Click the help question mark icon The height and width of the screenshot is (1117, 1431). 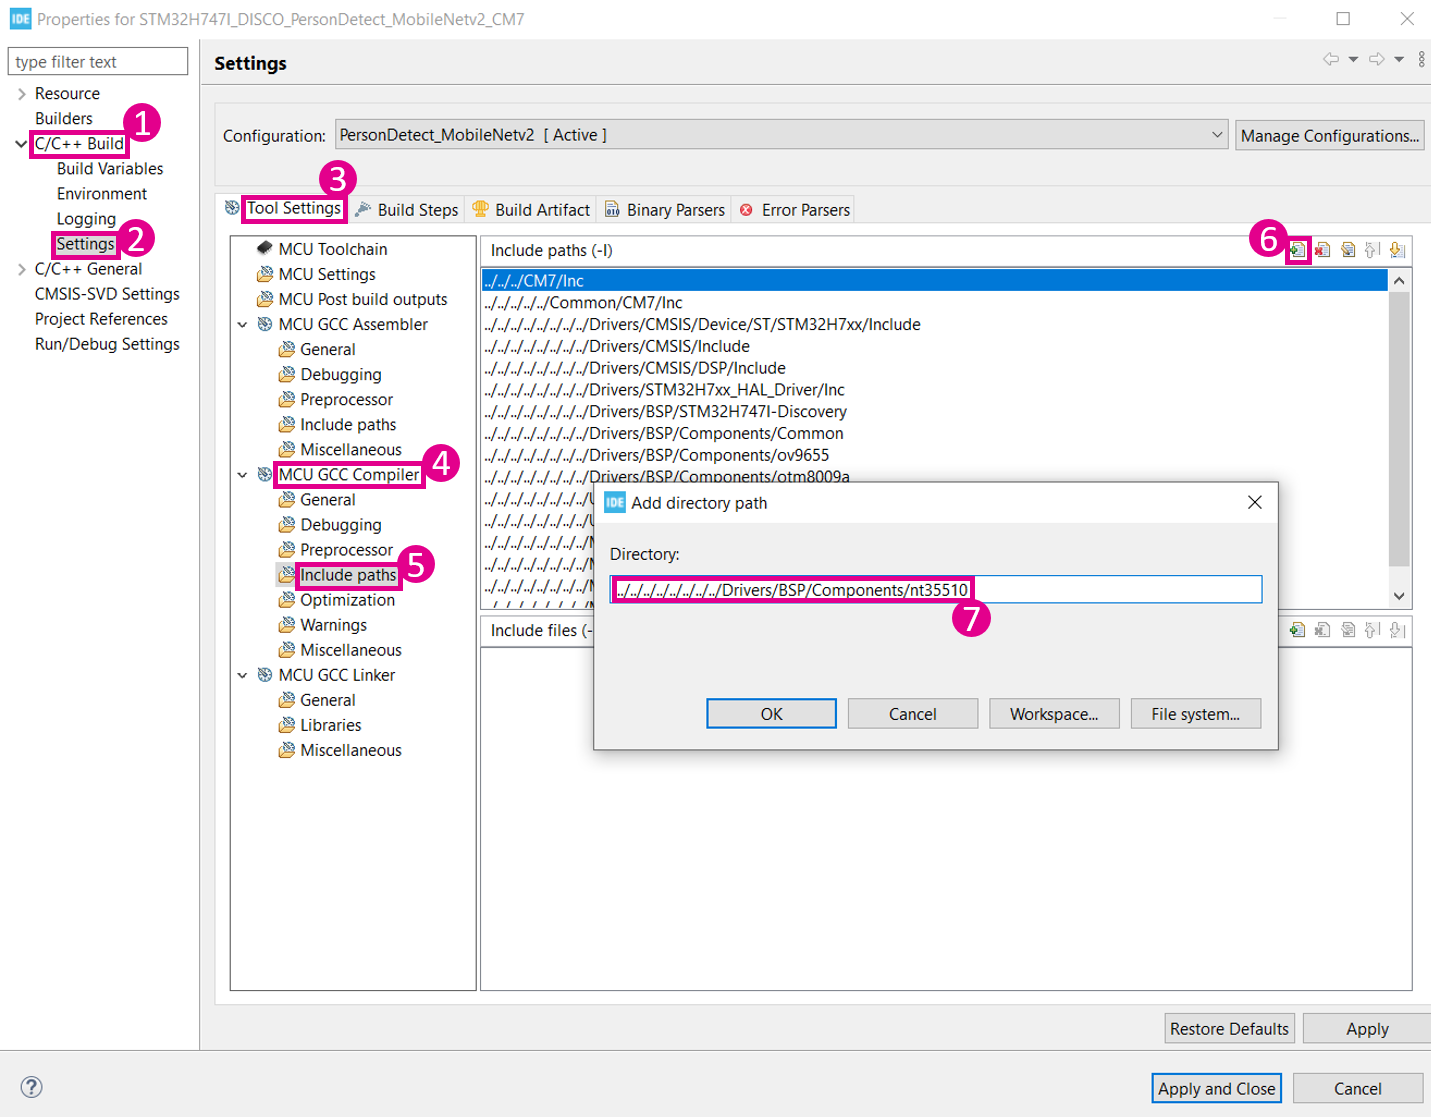[x=32, y=1087]
